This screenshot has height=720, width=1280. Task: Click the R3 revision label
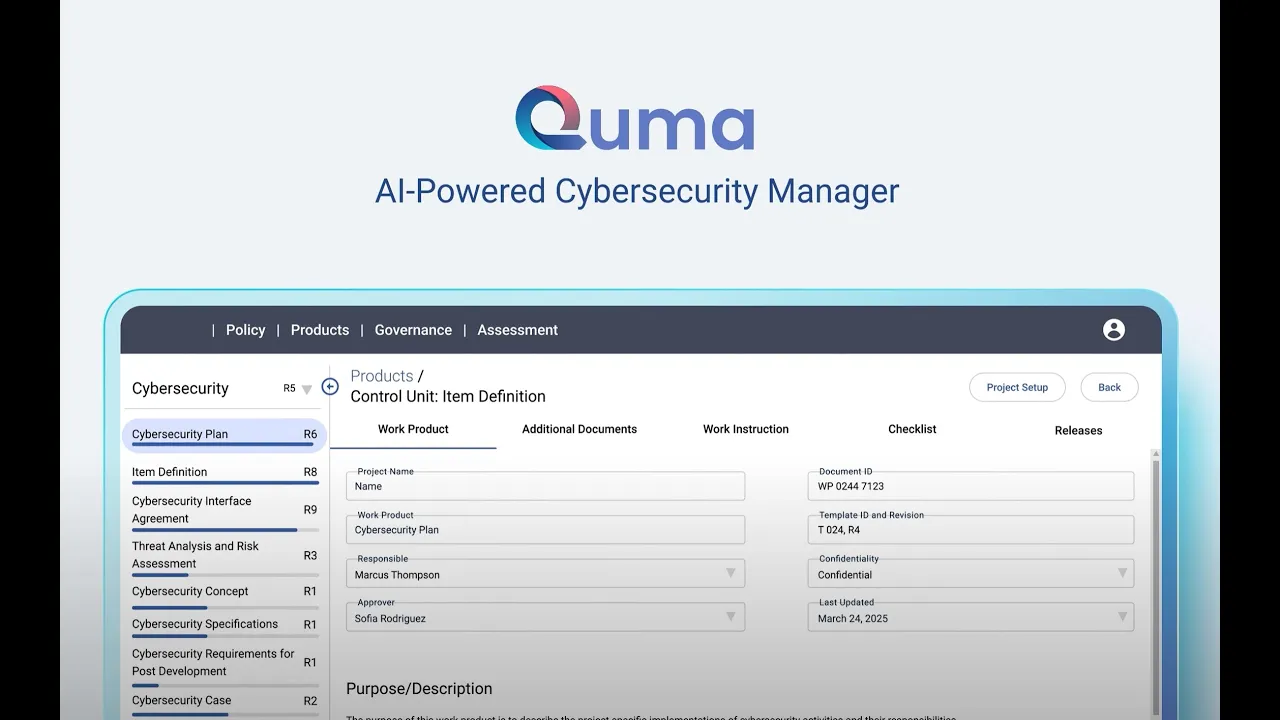click(x=310, y=555)
